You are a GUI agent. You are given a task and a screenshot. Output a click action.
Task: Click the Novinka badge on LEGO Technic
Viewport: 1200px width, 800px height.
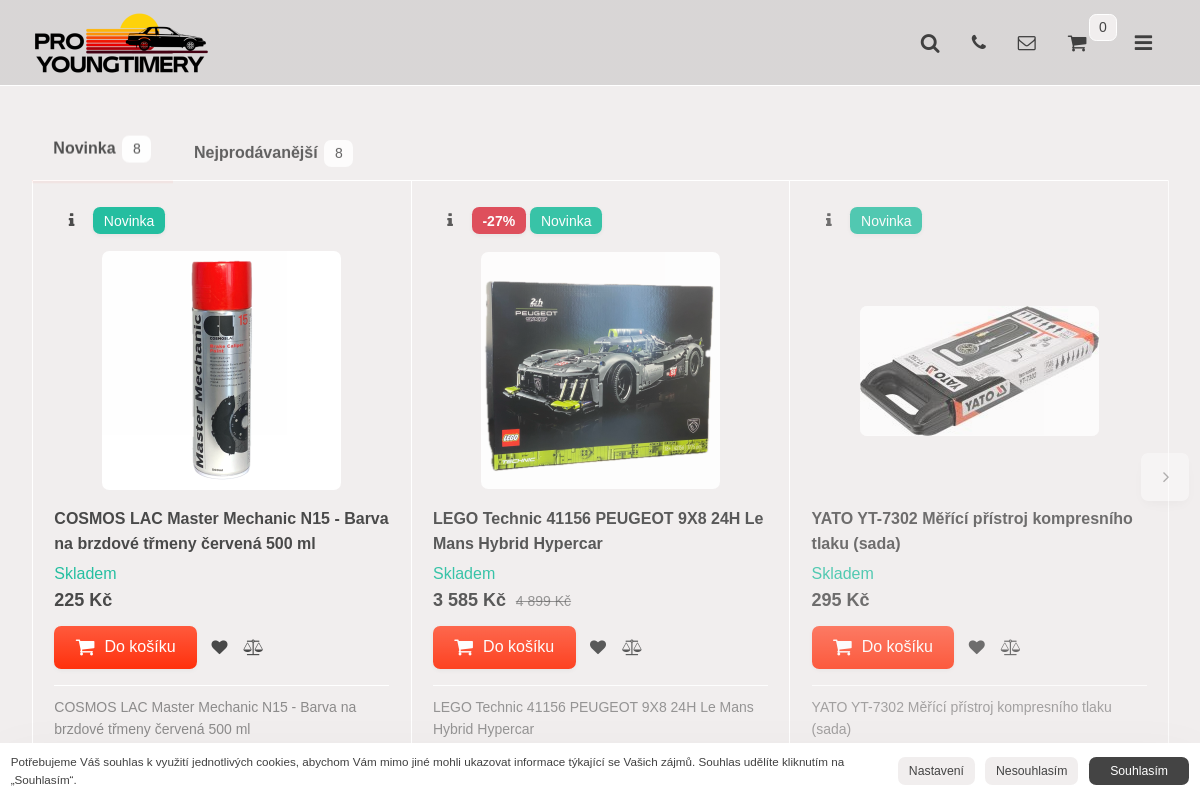566,221
